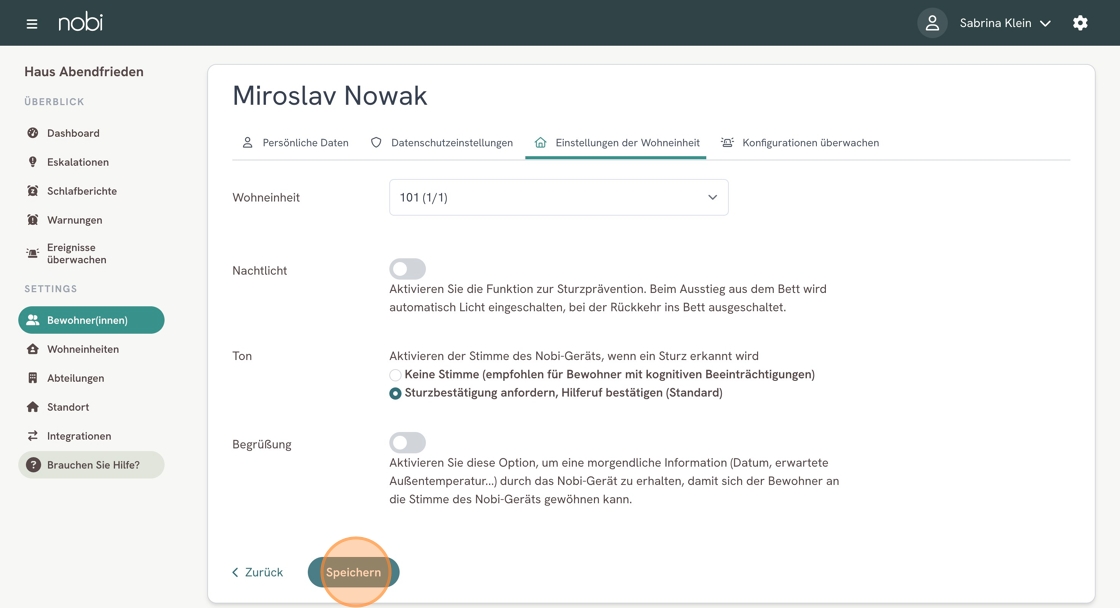This screenshot has width=1120, height=608.
Task: Click the Nachtlicht label
Action: tap(259, 271)
